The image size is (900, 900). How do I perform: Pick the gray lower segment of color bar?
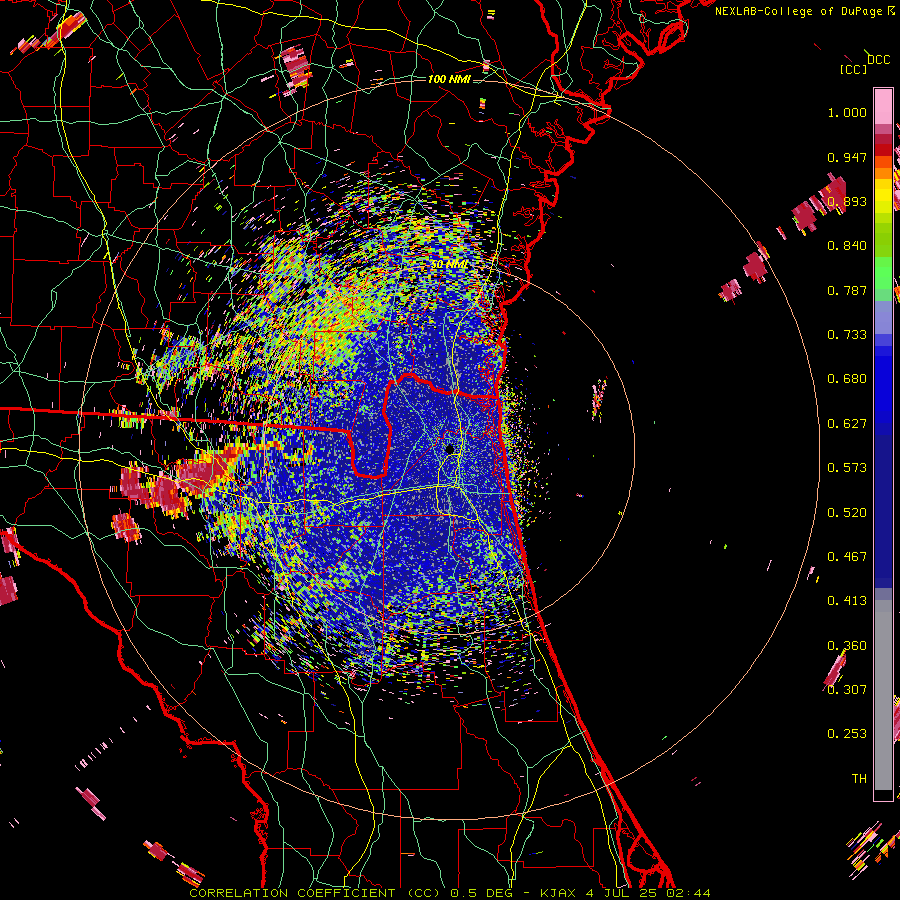(x=883, y=695)
